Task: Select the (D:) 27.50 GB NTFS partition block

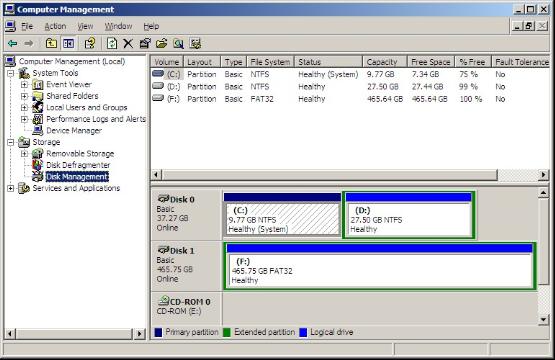Action: click(409, 215)
